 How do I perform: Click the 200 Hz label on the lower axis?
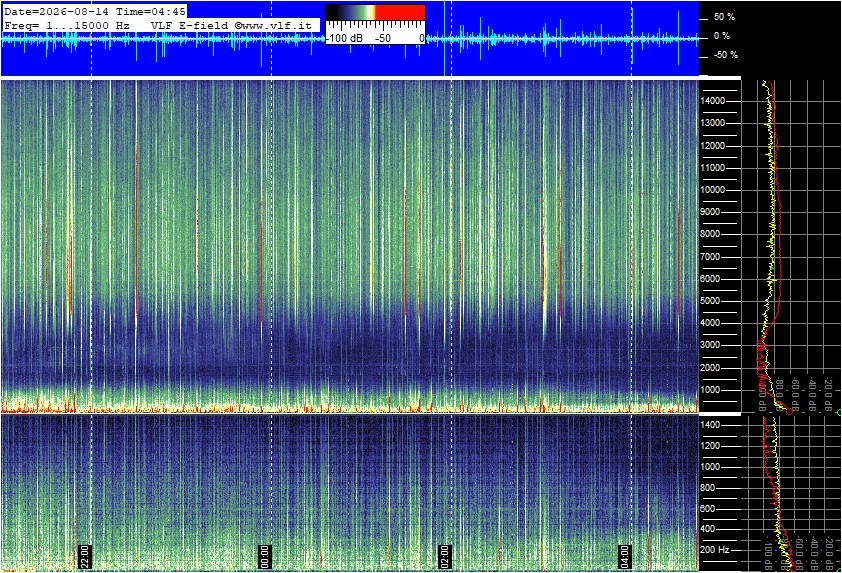(x=715, y=550)
